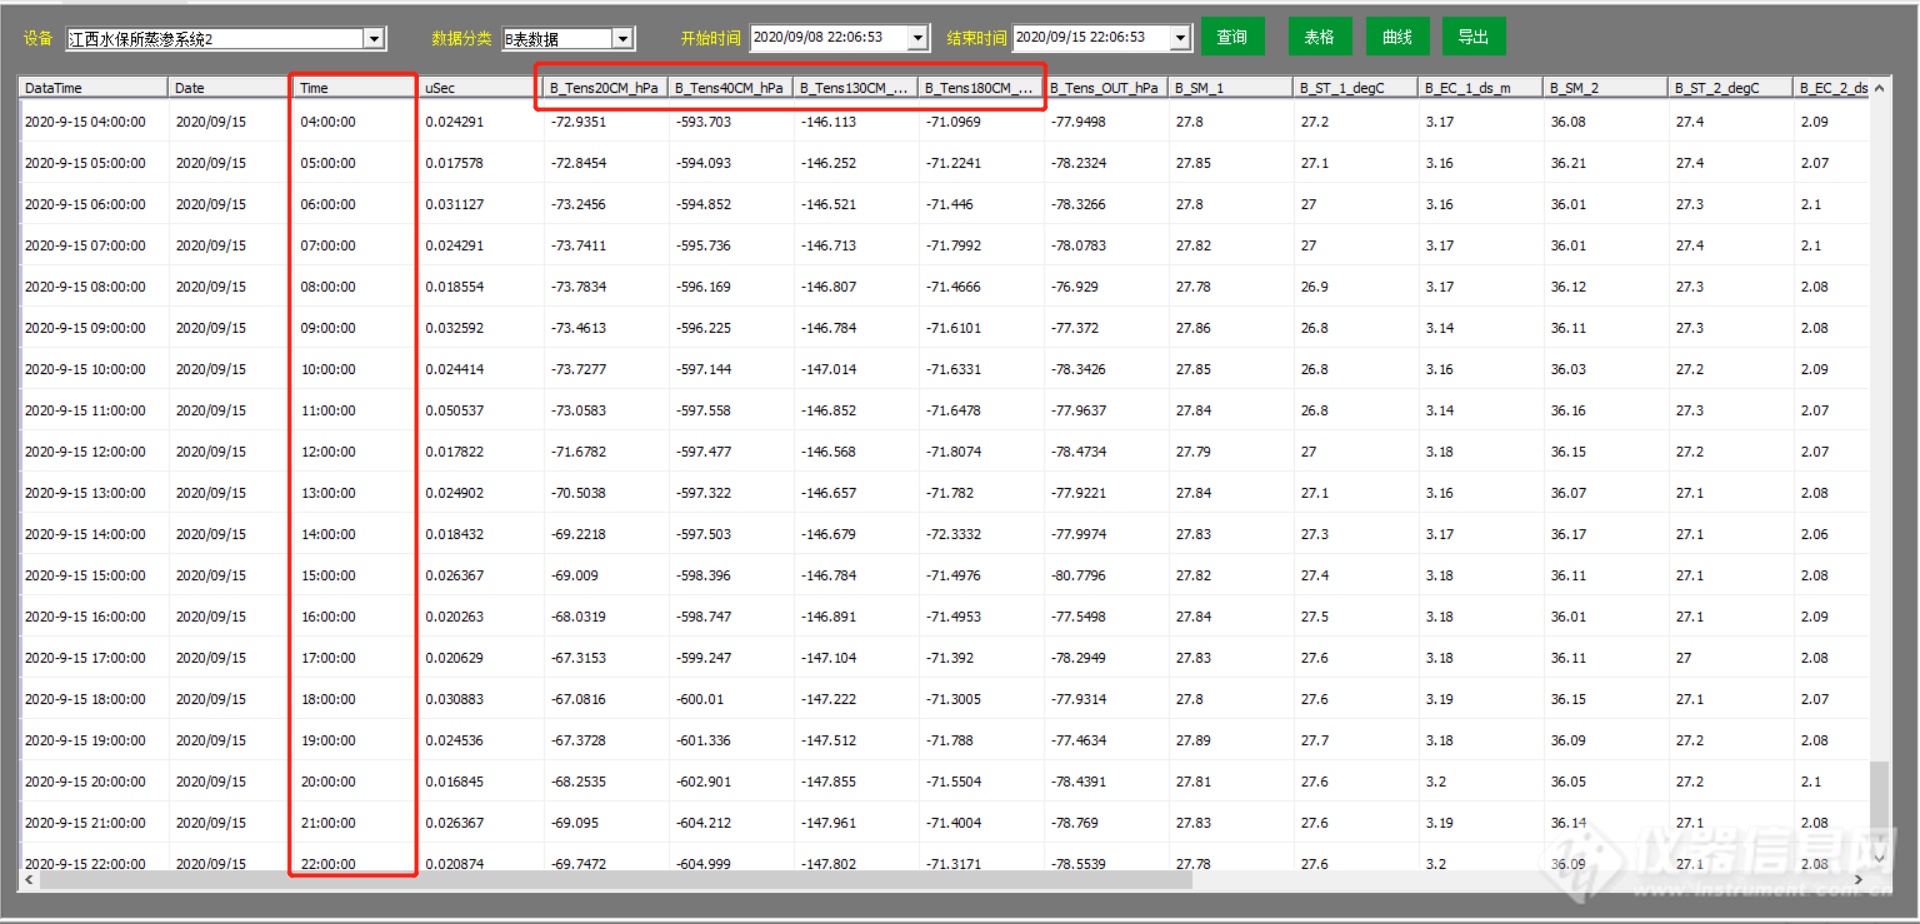Click the green 查询 query button
The image size is (1920, 924).
1232,37
